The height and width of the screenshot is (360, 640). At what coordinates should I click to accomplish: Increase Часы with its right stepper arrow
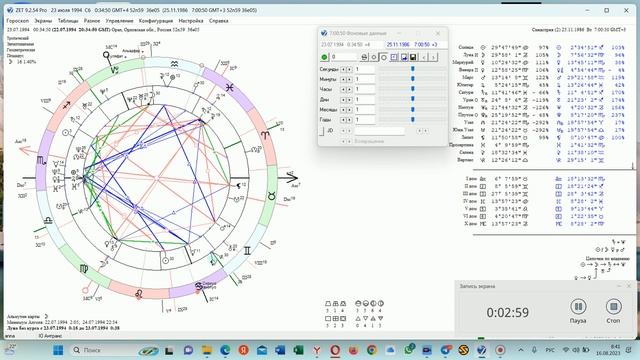click(x=349, y=89)
